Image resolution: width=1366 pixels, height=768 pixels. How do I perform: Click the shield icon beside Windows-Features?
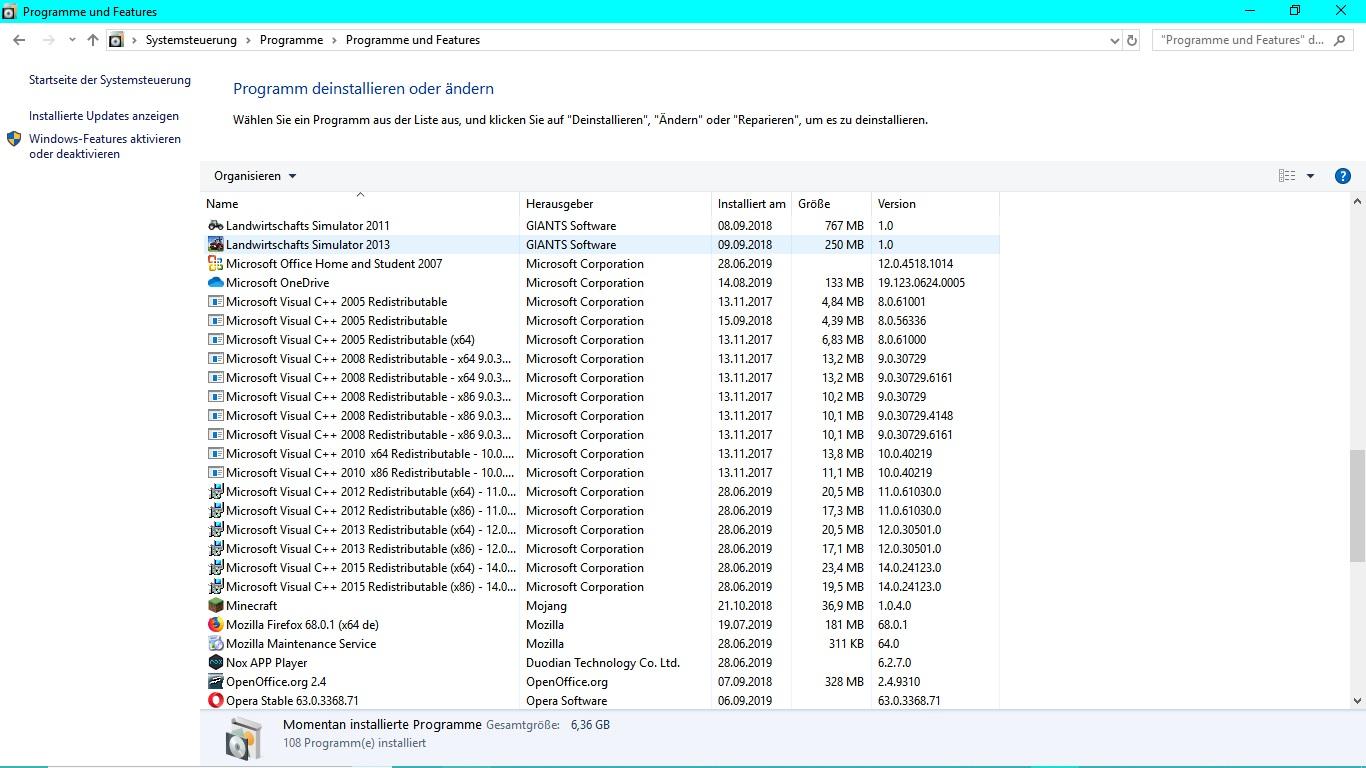(14, 139)
